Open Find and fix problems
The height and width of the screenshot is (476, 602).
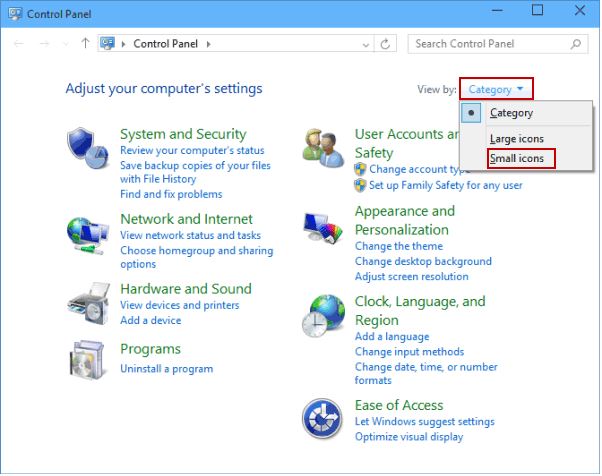(x=171, y=194)
